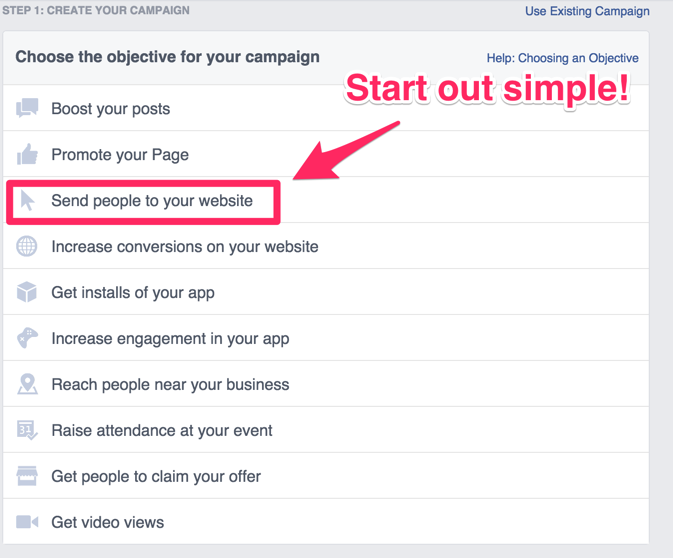Click the calendar icon for event attendance

27,430
